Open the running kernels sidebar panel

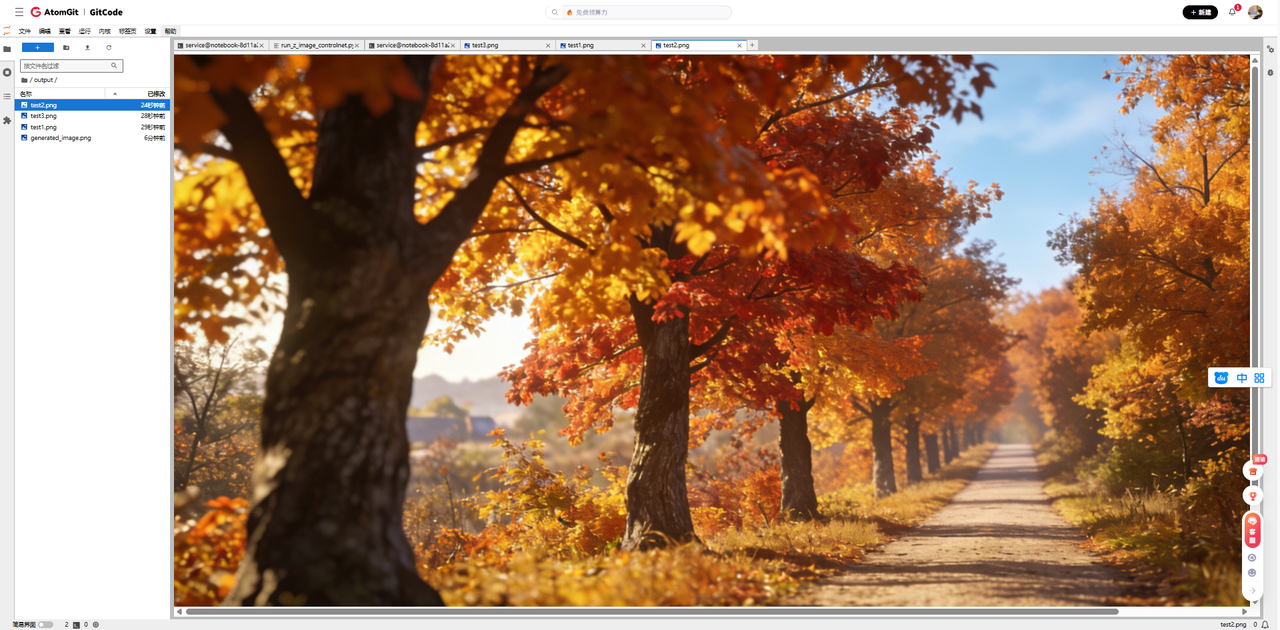point(7,72)
